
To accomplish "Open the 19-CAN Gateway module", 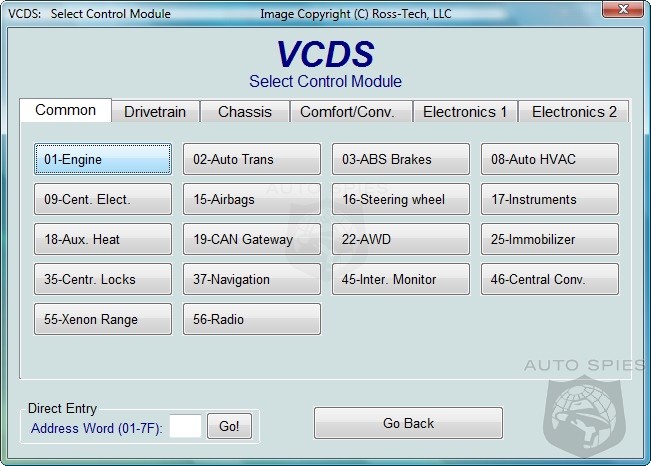I will 251,239.
